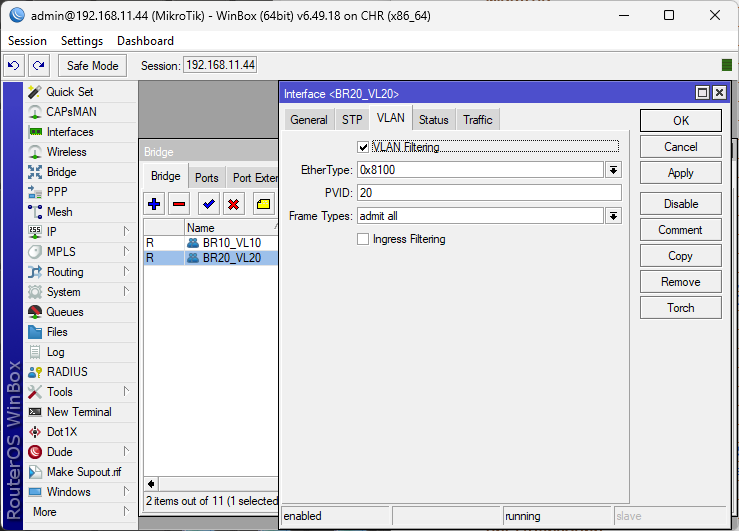Click the PVID input field

pyautogui.click(x=488, y=193)
